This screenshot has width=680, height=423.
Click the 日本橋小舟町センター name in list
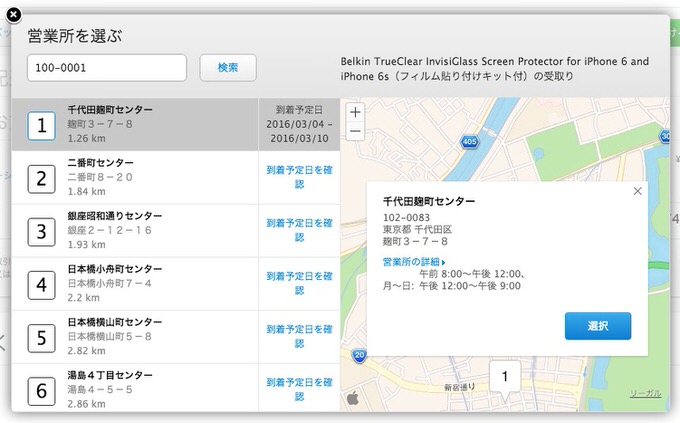pyautogui.click(x=115, y=269)
